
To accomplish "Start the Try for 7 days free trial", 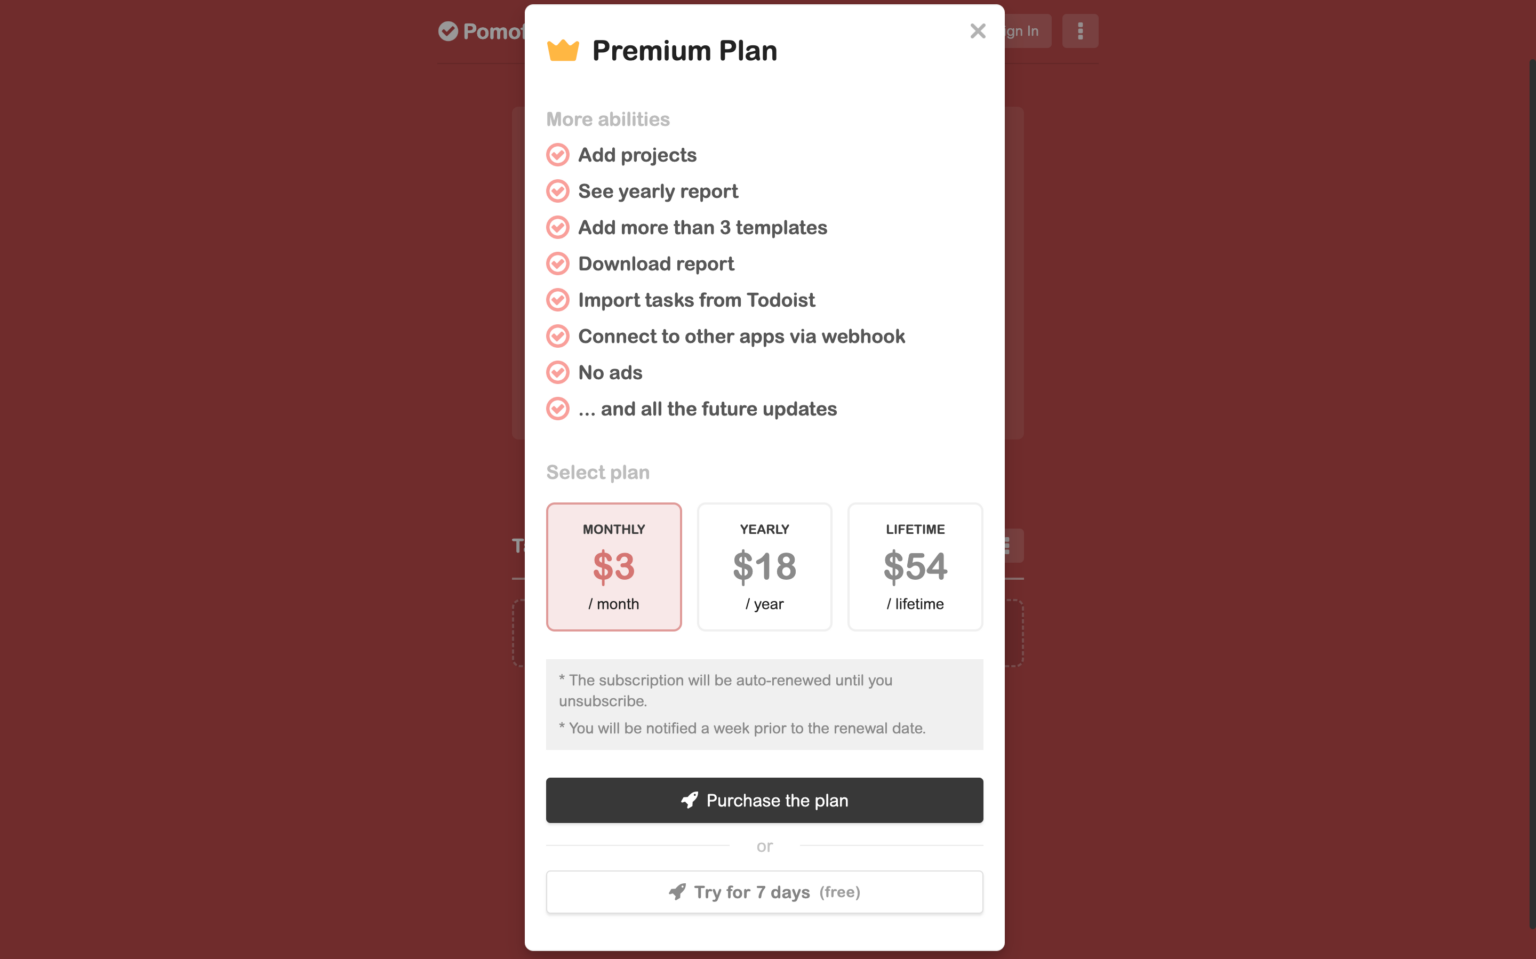I will point(764,892).
